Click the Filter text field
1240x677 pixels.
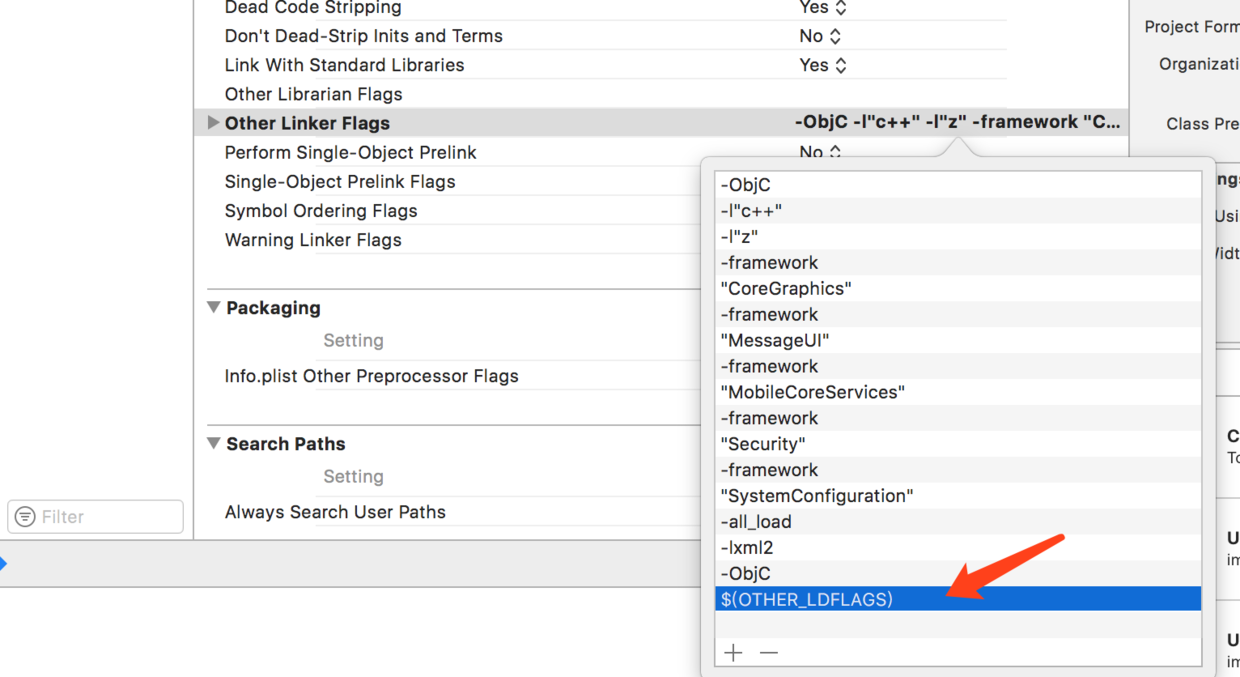96,517
